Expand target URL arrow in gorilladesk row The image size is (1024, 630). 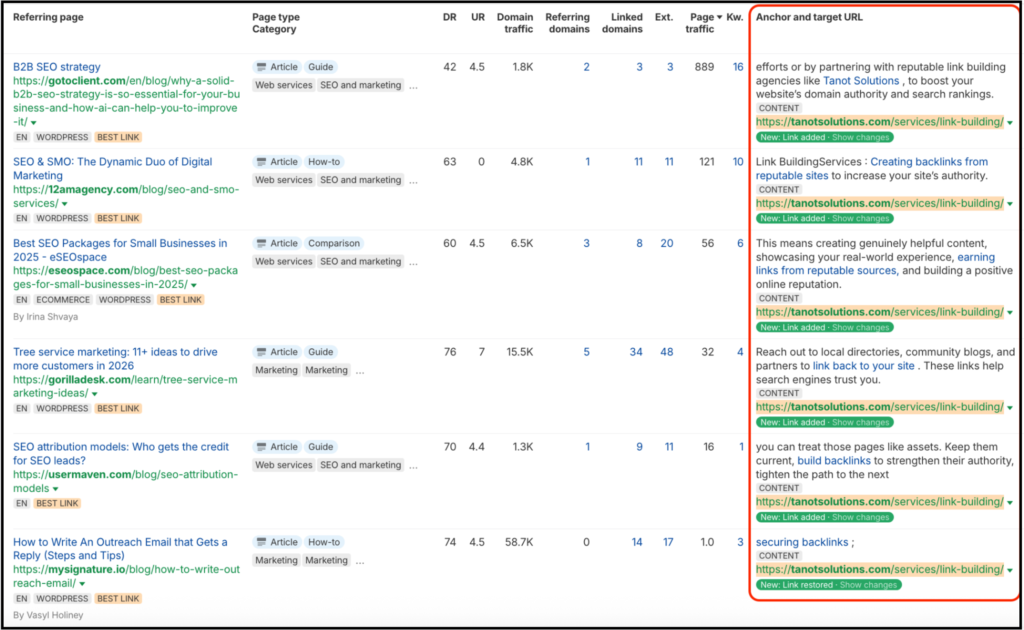pyautogui.click(x=1010, y=408)
